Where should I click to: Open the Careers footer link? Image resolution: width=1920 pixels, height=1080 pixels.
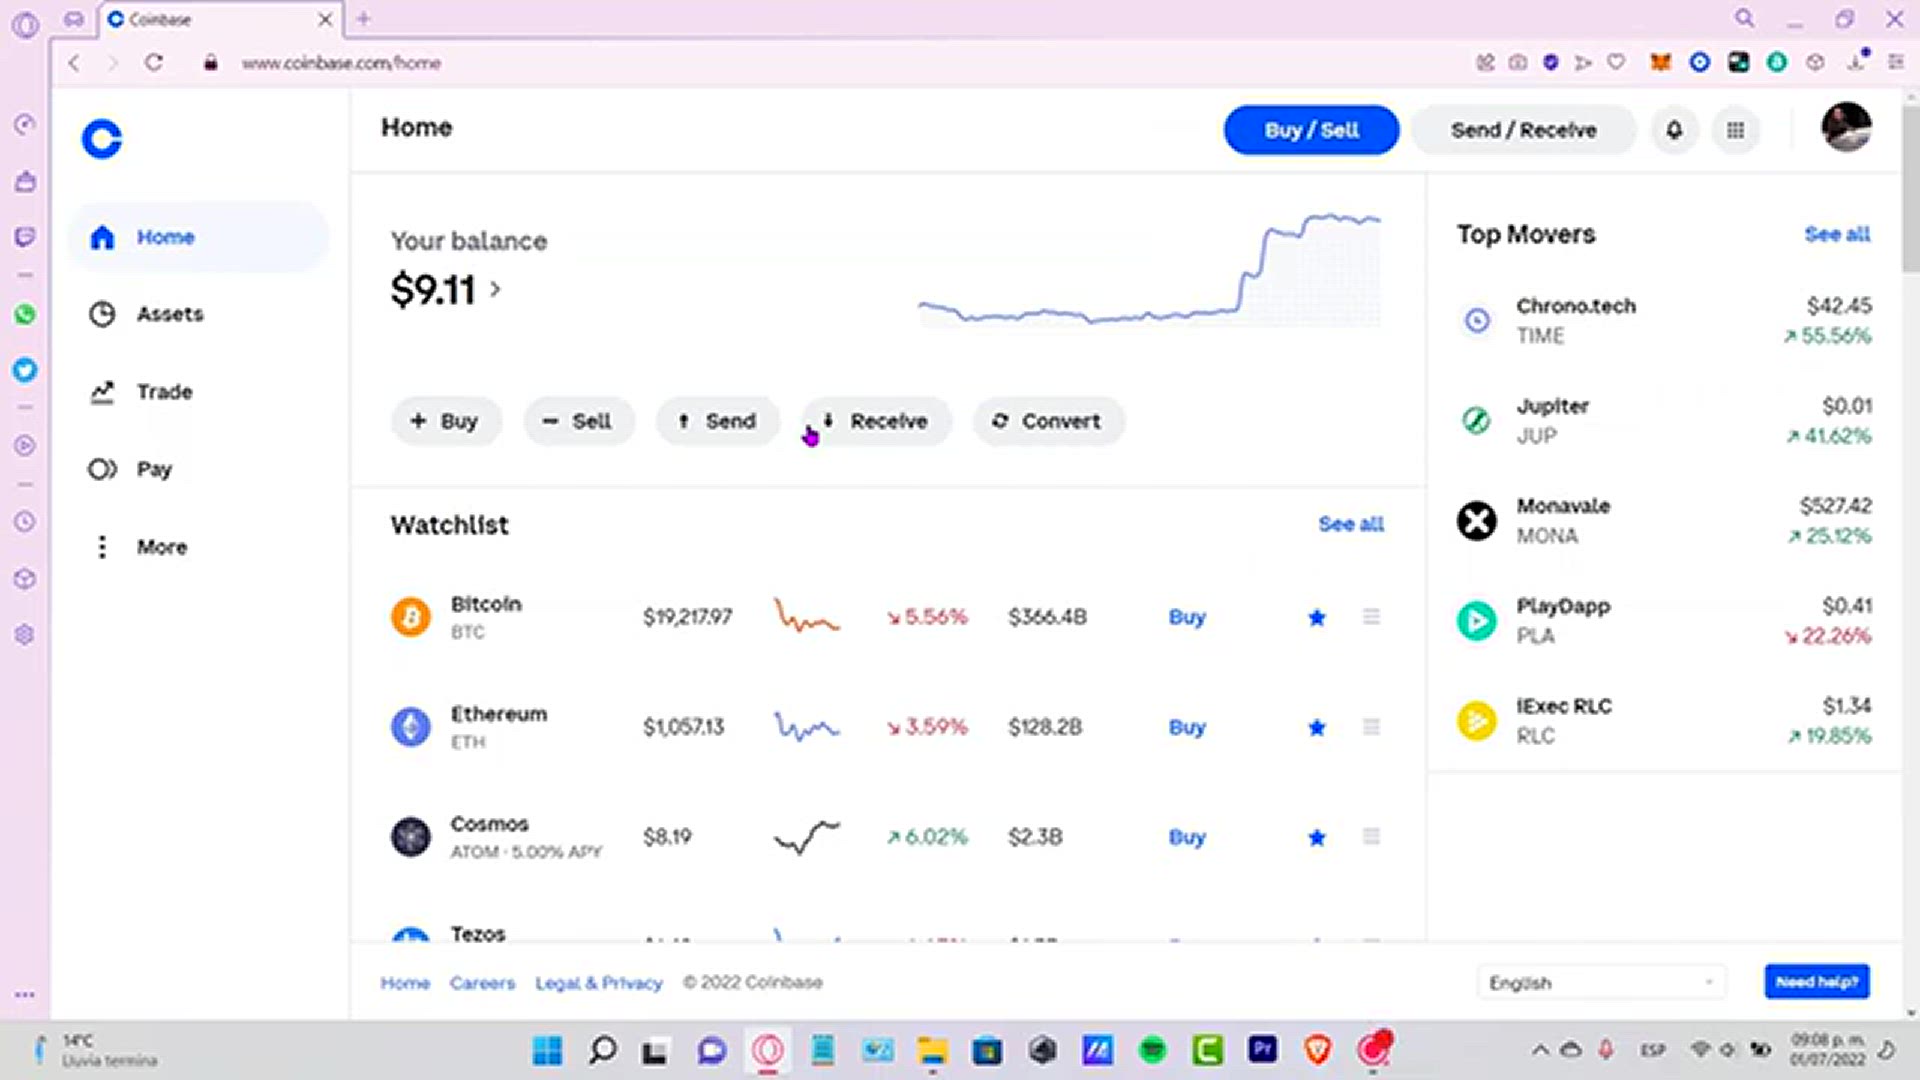point(482,983)
